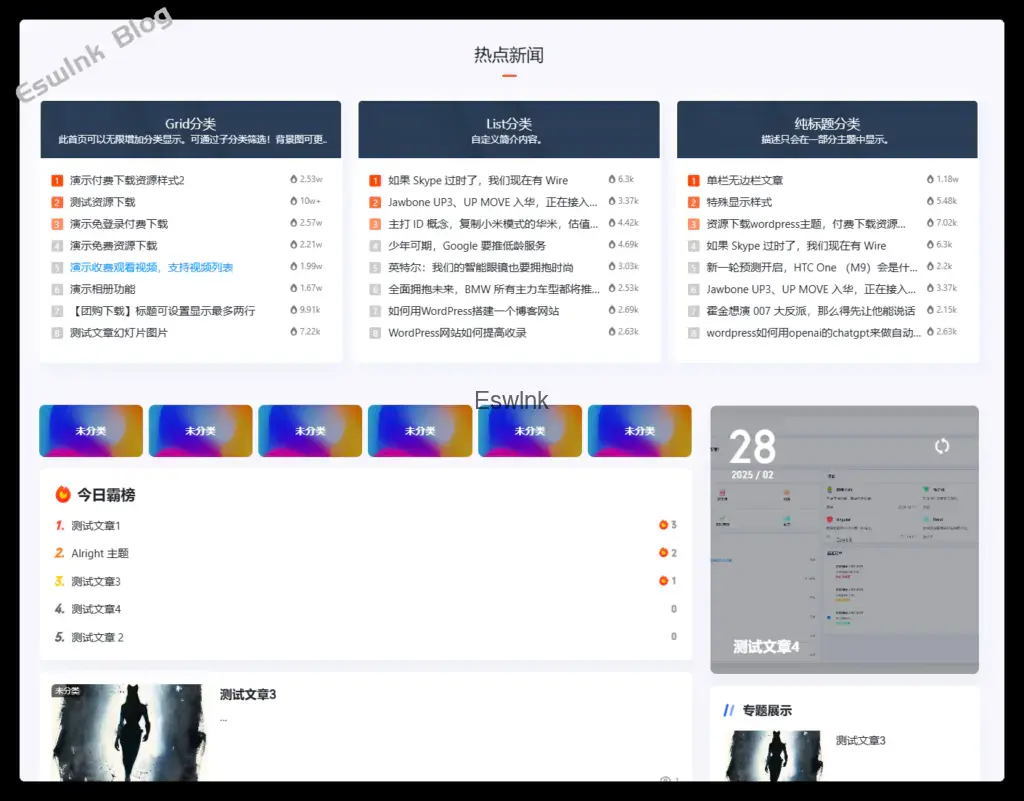Click the rank 3 badge beside 主打 ID 概念

(375, 224)
